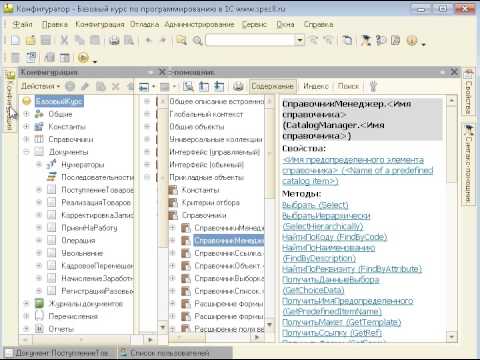The width and height of the screenshot is (480, 360).
Task: Open the Правка menu
Action: [x=55, y=25]
